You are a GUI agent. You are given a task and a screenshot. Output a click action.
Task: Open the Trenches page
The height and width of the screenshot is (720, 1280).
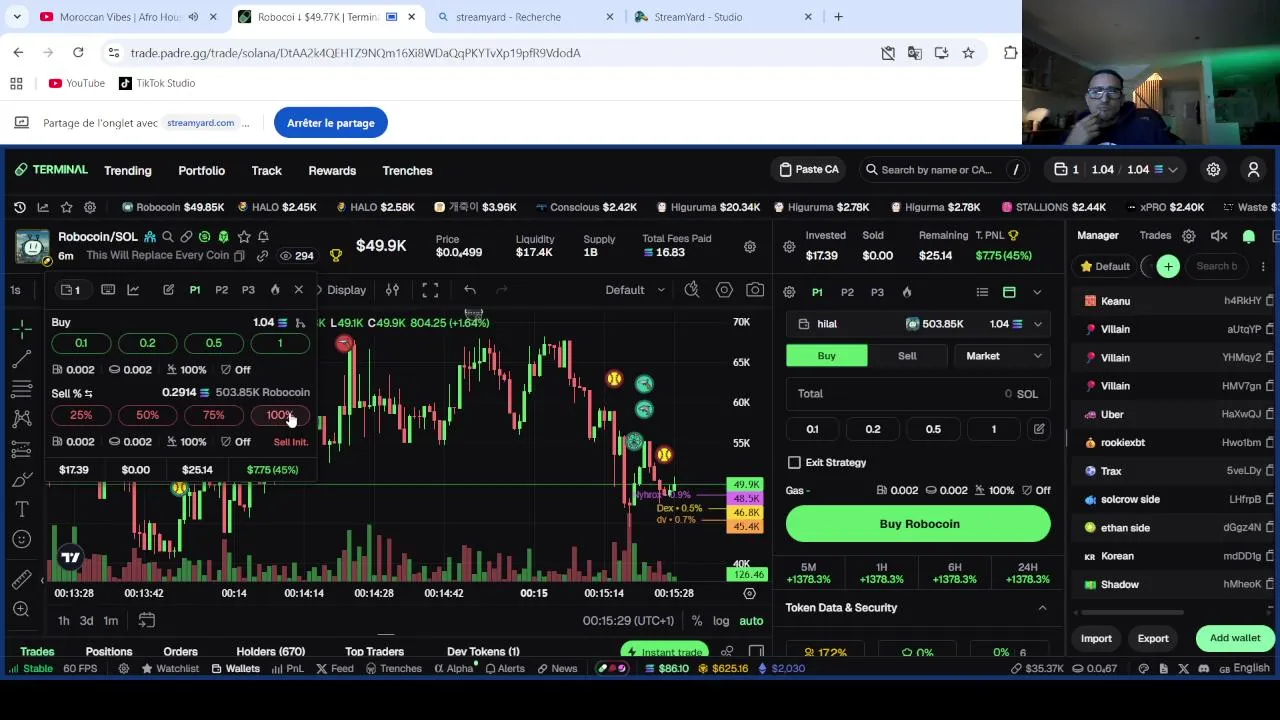[407, 170]
